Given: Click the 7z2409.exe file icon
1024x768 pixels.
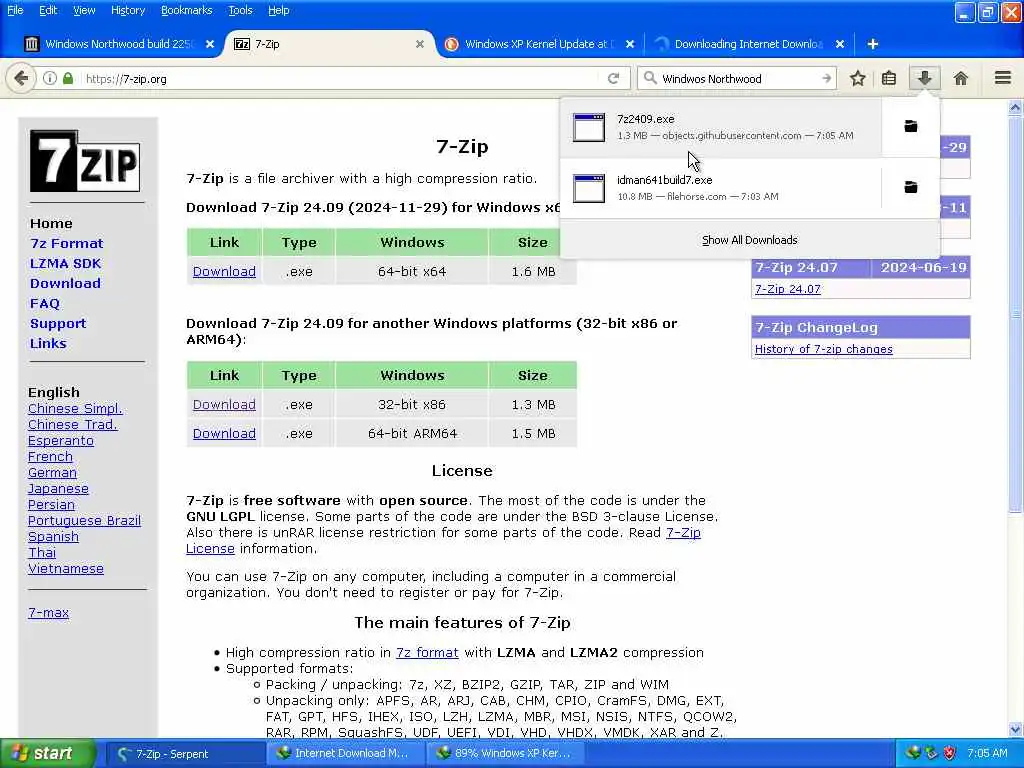Looking at the screenshot, I should (588, 127).
